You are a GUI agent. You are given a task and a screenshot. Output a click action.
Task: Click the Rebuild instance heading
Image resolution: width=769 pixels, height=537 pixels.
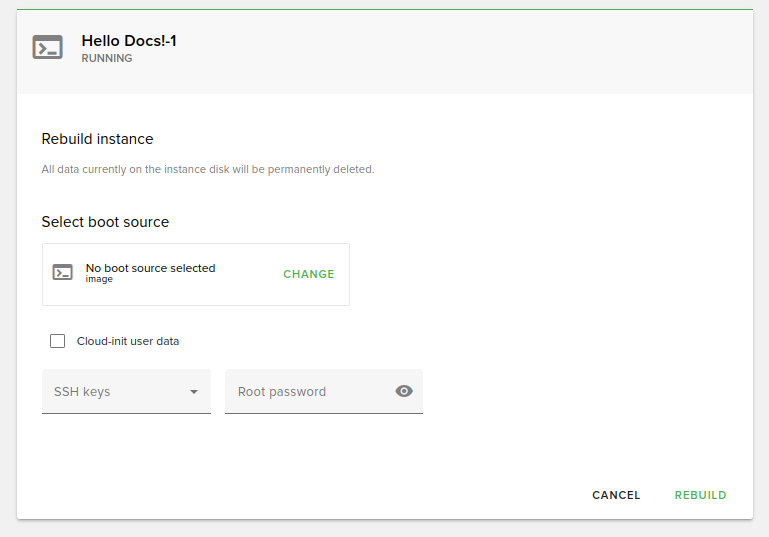coord(97,139)
